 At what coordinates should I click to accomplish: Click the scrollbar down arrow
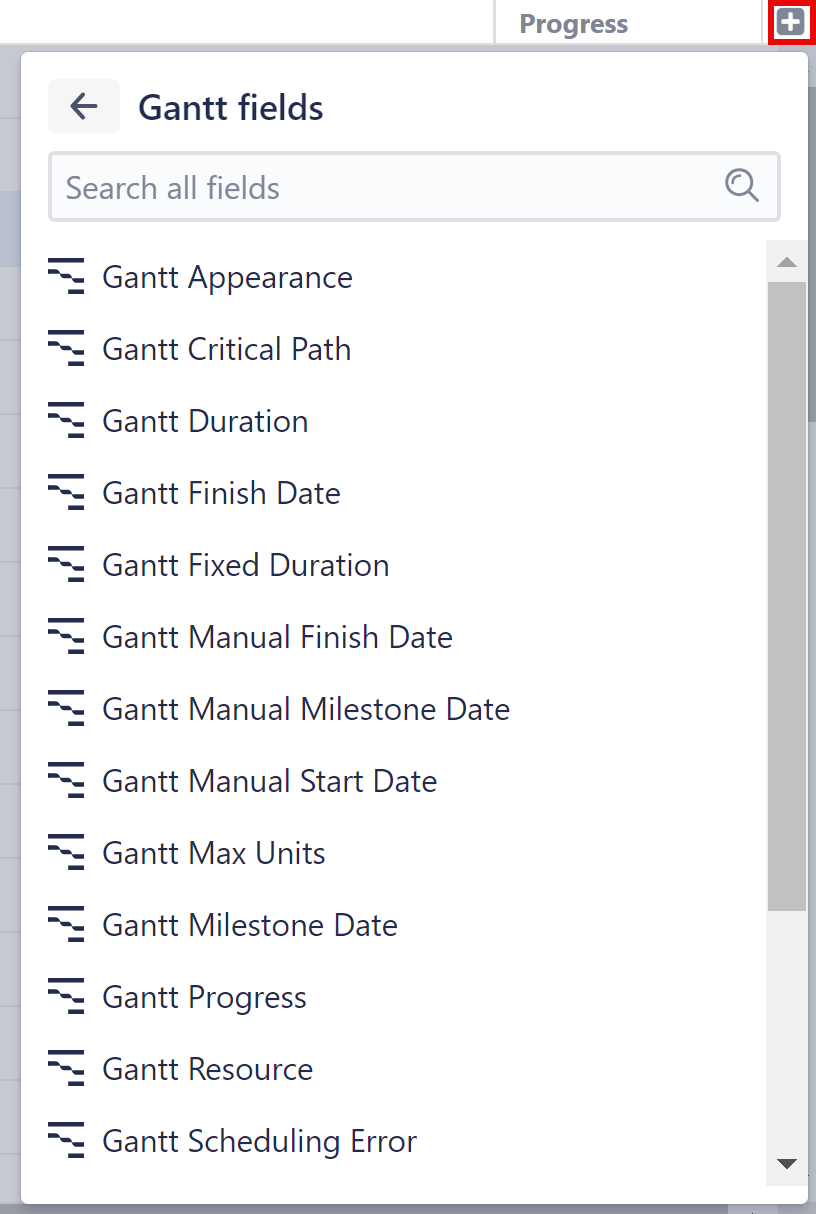point(787,1165)
